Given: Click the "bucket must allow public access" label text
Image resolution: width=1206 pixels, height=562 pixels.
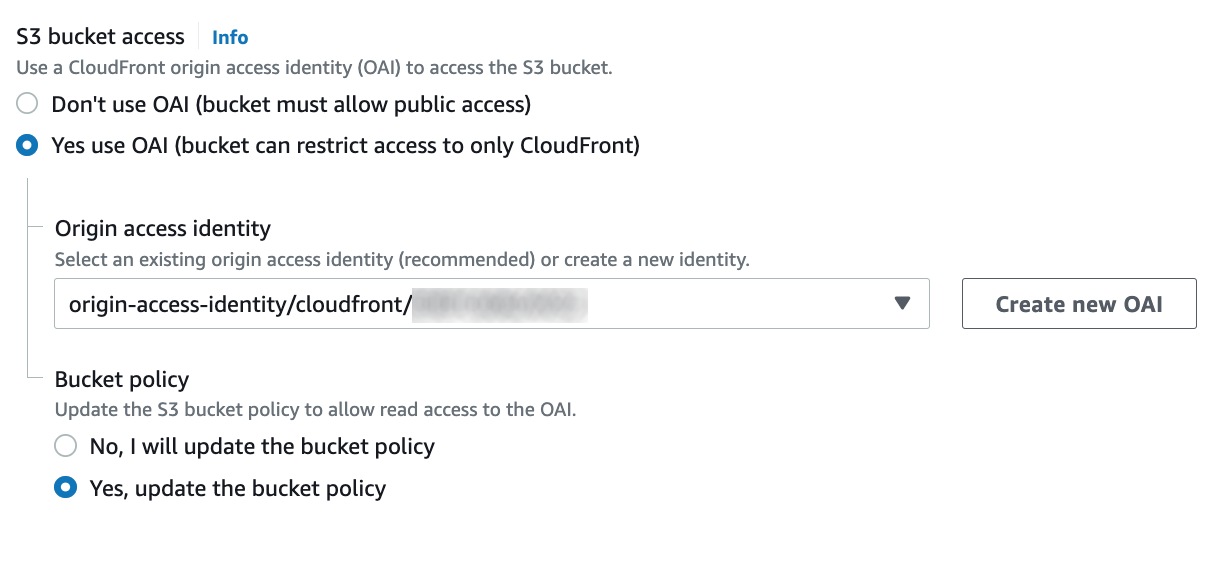Looking at the screenshot, I should (x=355, y=104).
